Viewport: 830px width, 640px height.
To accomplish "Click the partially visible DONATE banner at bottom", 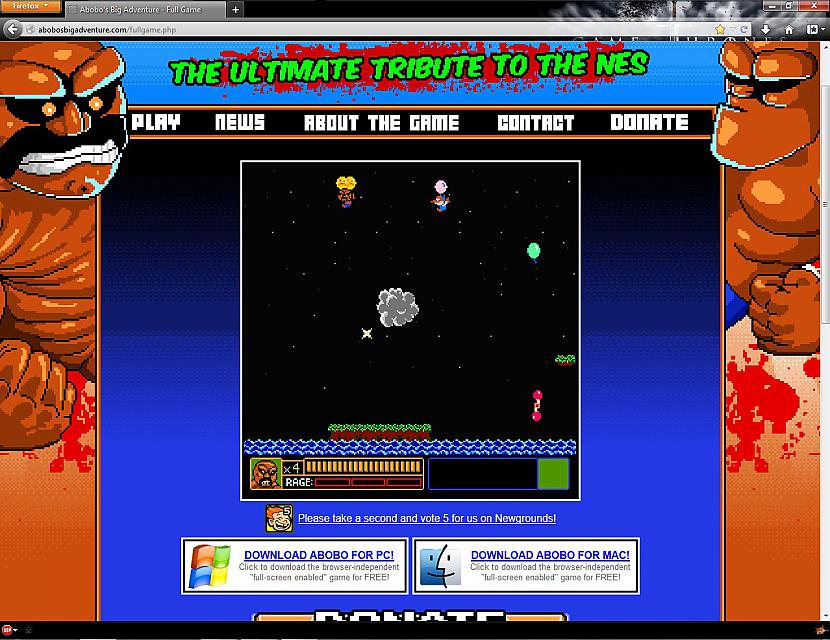I will pyautogui.click(x=410, y=615).
